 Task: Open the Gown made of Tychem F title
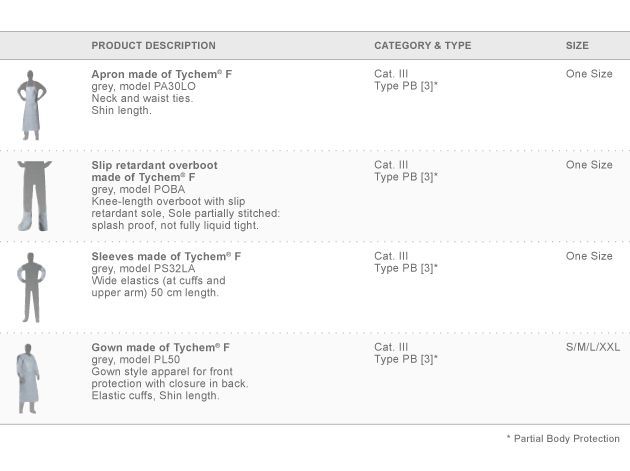(x=160, y=347)
